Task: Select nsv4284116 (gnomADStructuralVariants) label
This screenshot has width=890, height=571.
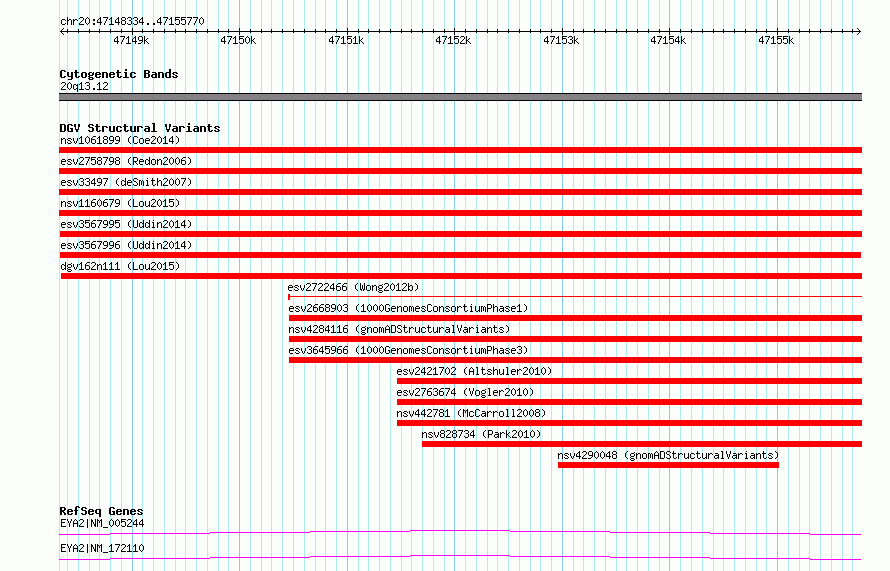Action: [399, 329]
